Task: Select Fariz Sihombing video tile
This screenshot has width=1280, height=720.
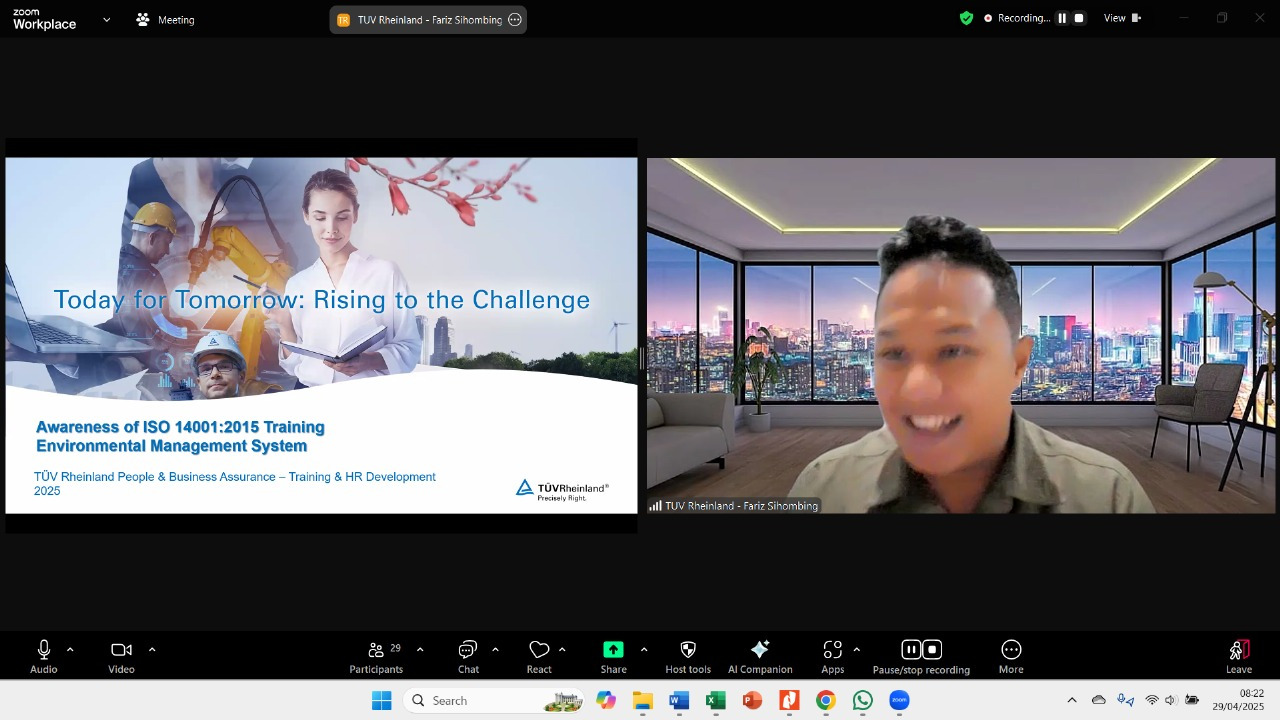Action: (x=961, y=335)
